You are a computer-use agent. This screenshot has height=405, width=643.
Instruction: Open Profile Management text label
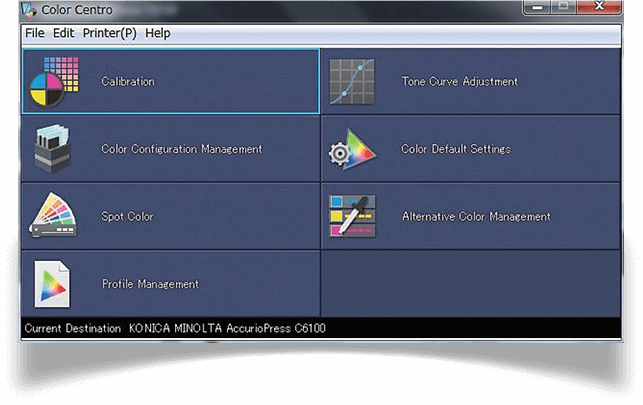click(150, 284)
